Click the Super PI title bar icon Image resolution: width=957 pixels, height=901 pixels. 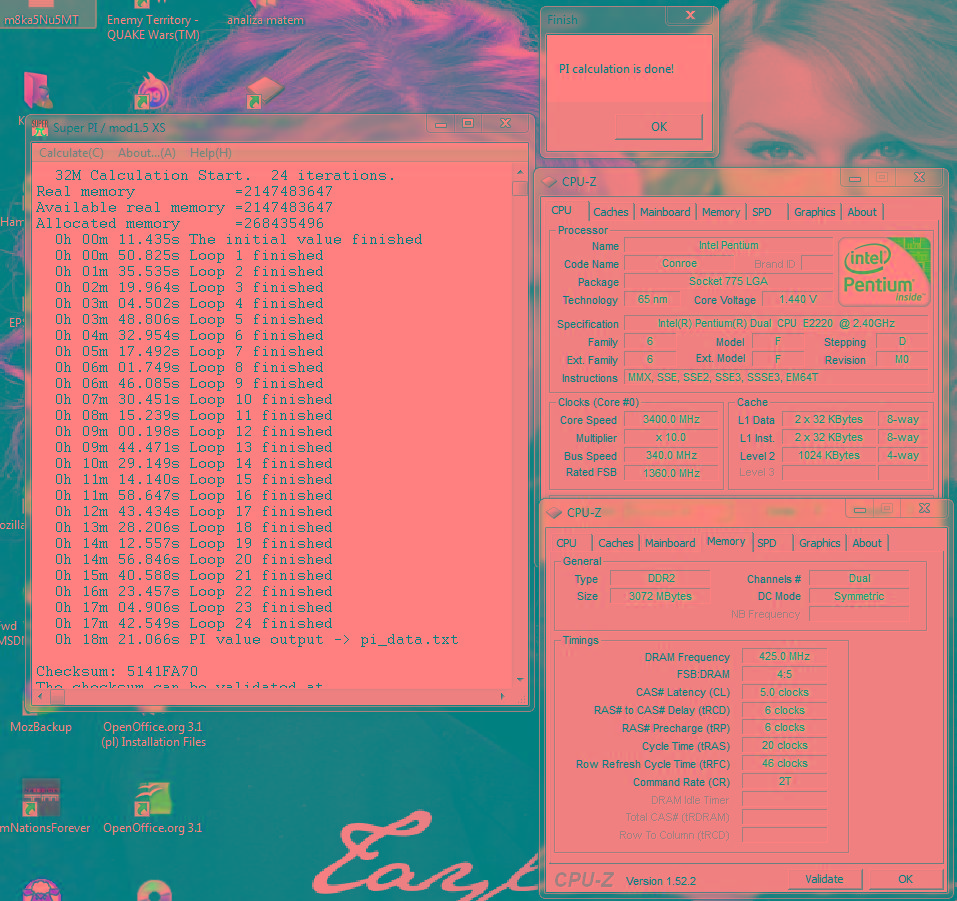pos(40,128)
